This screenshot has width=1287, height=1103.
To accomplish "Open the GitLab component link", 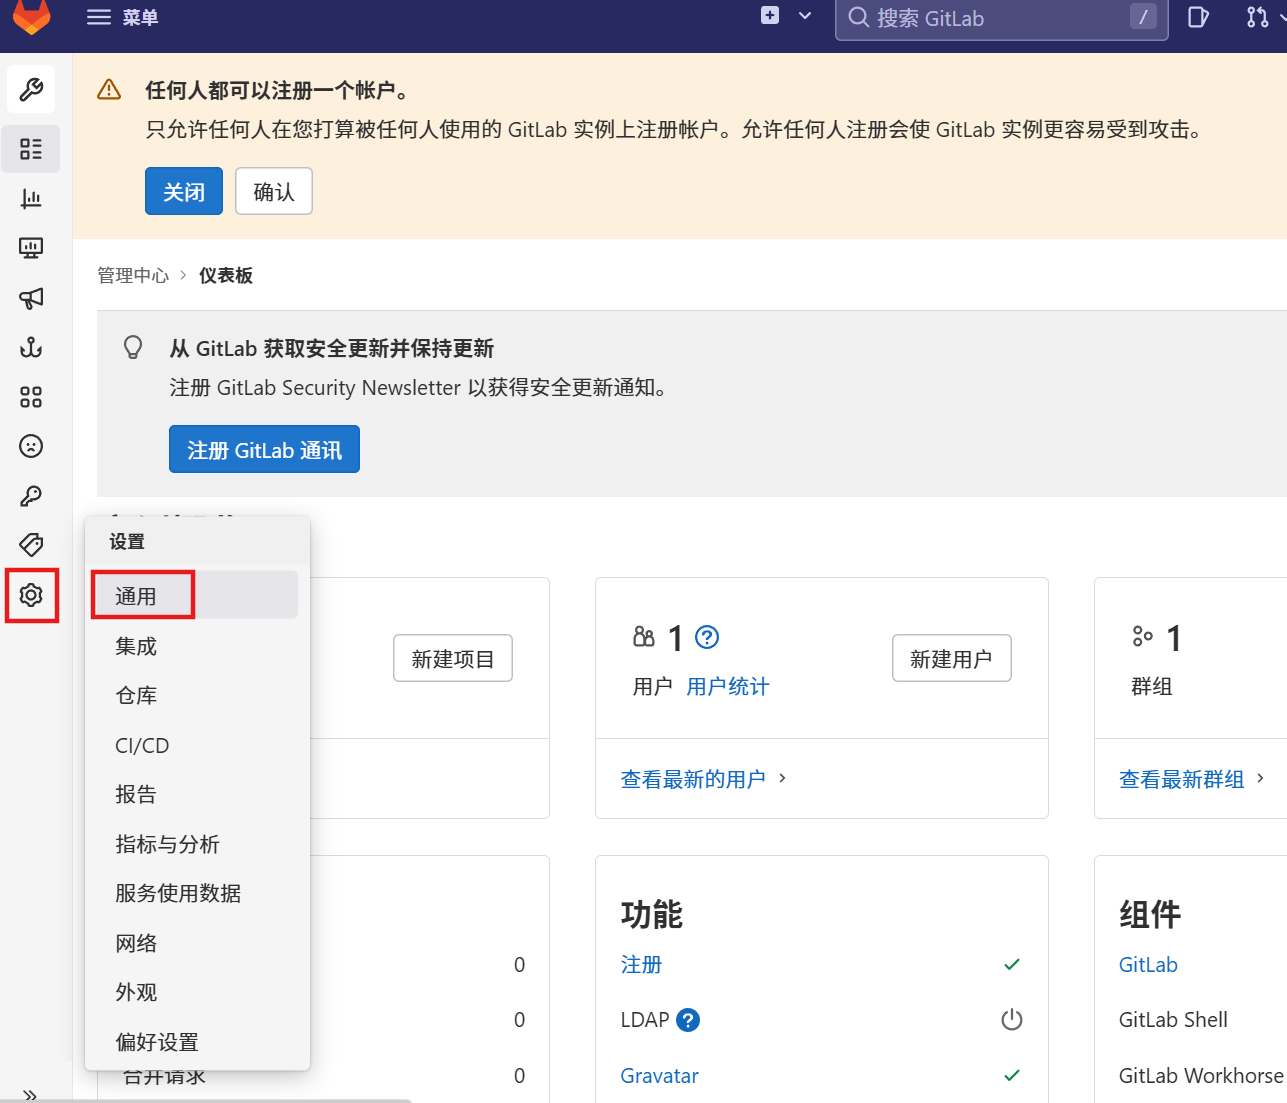I will [1148, 965].
